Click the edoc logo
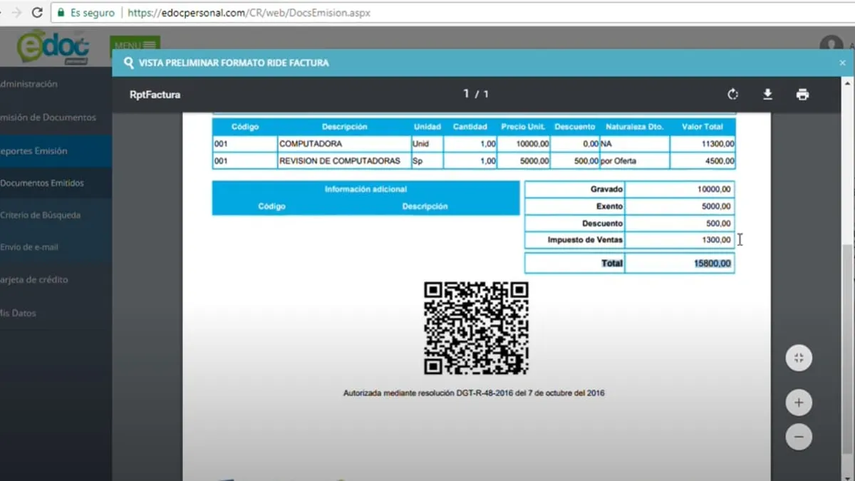 point(52,46)
